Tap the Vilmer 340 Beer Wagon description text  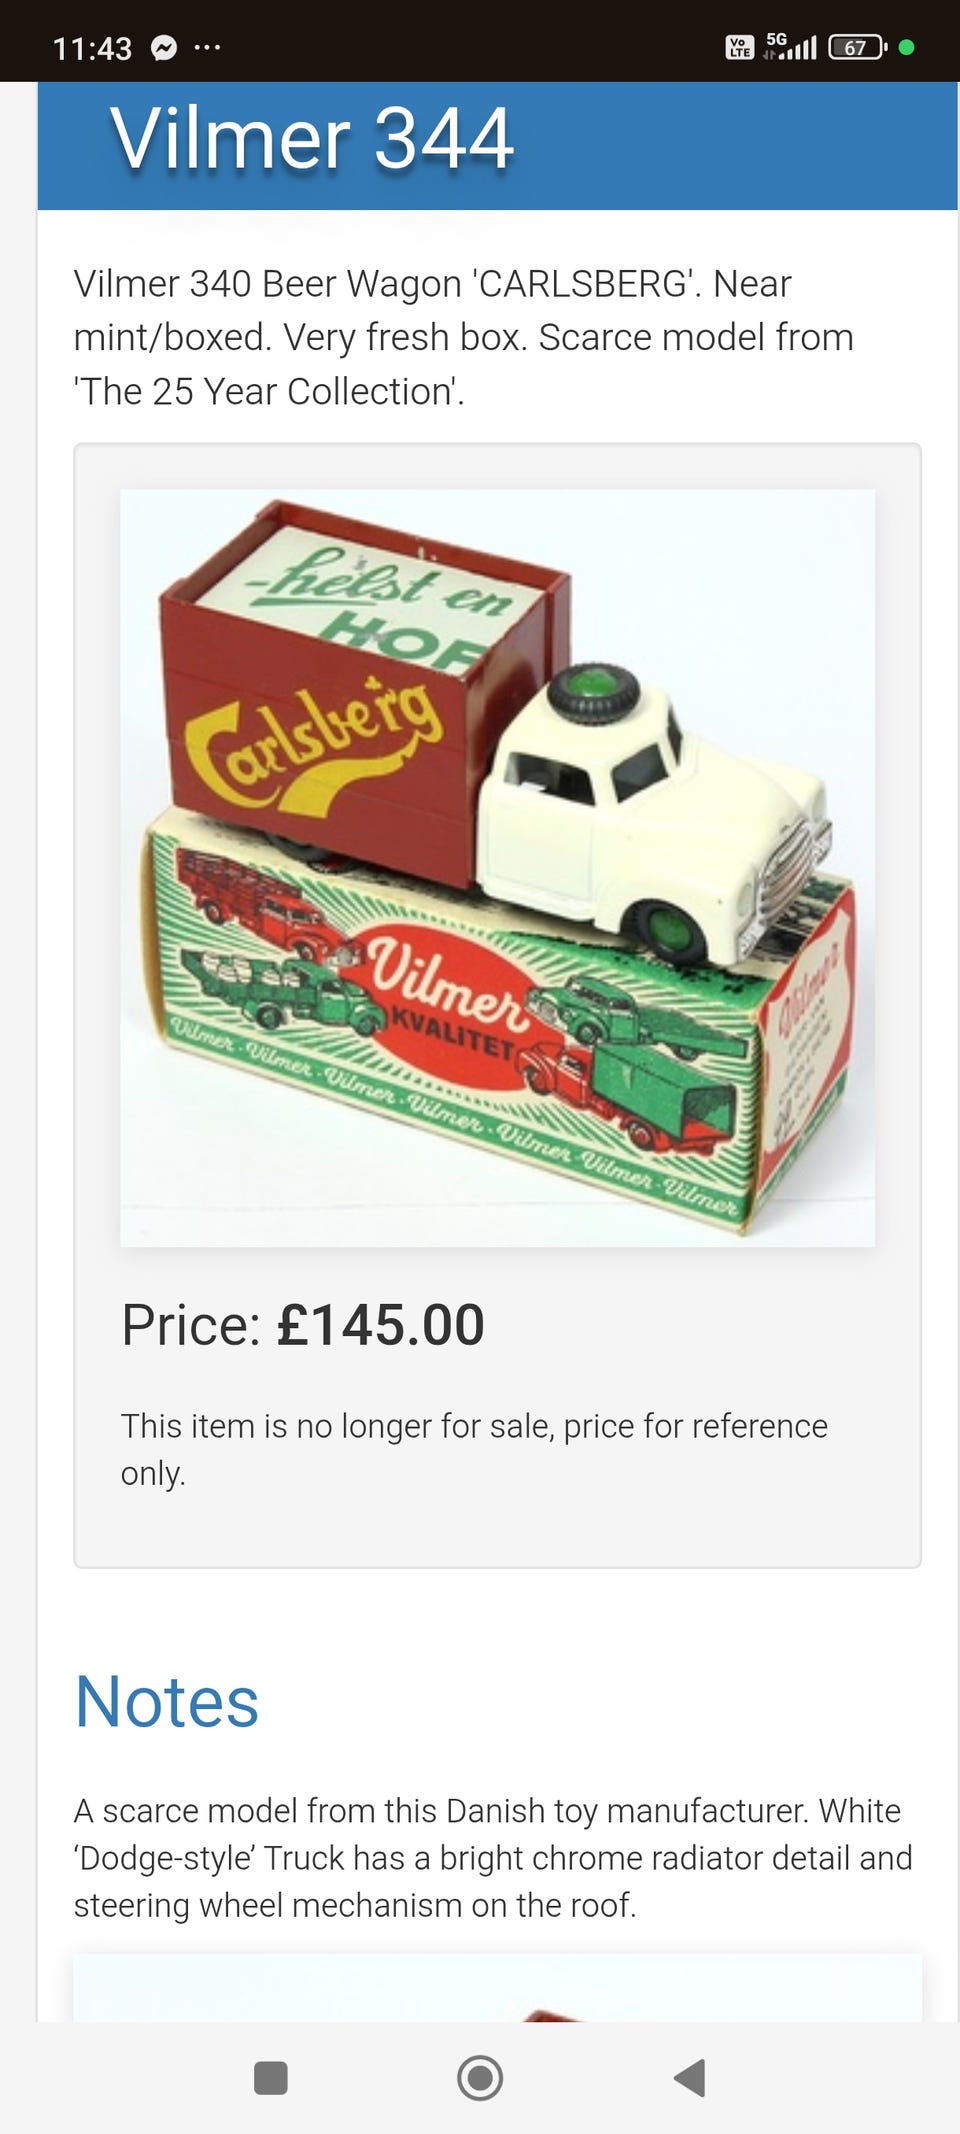(x=464, y=337)
